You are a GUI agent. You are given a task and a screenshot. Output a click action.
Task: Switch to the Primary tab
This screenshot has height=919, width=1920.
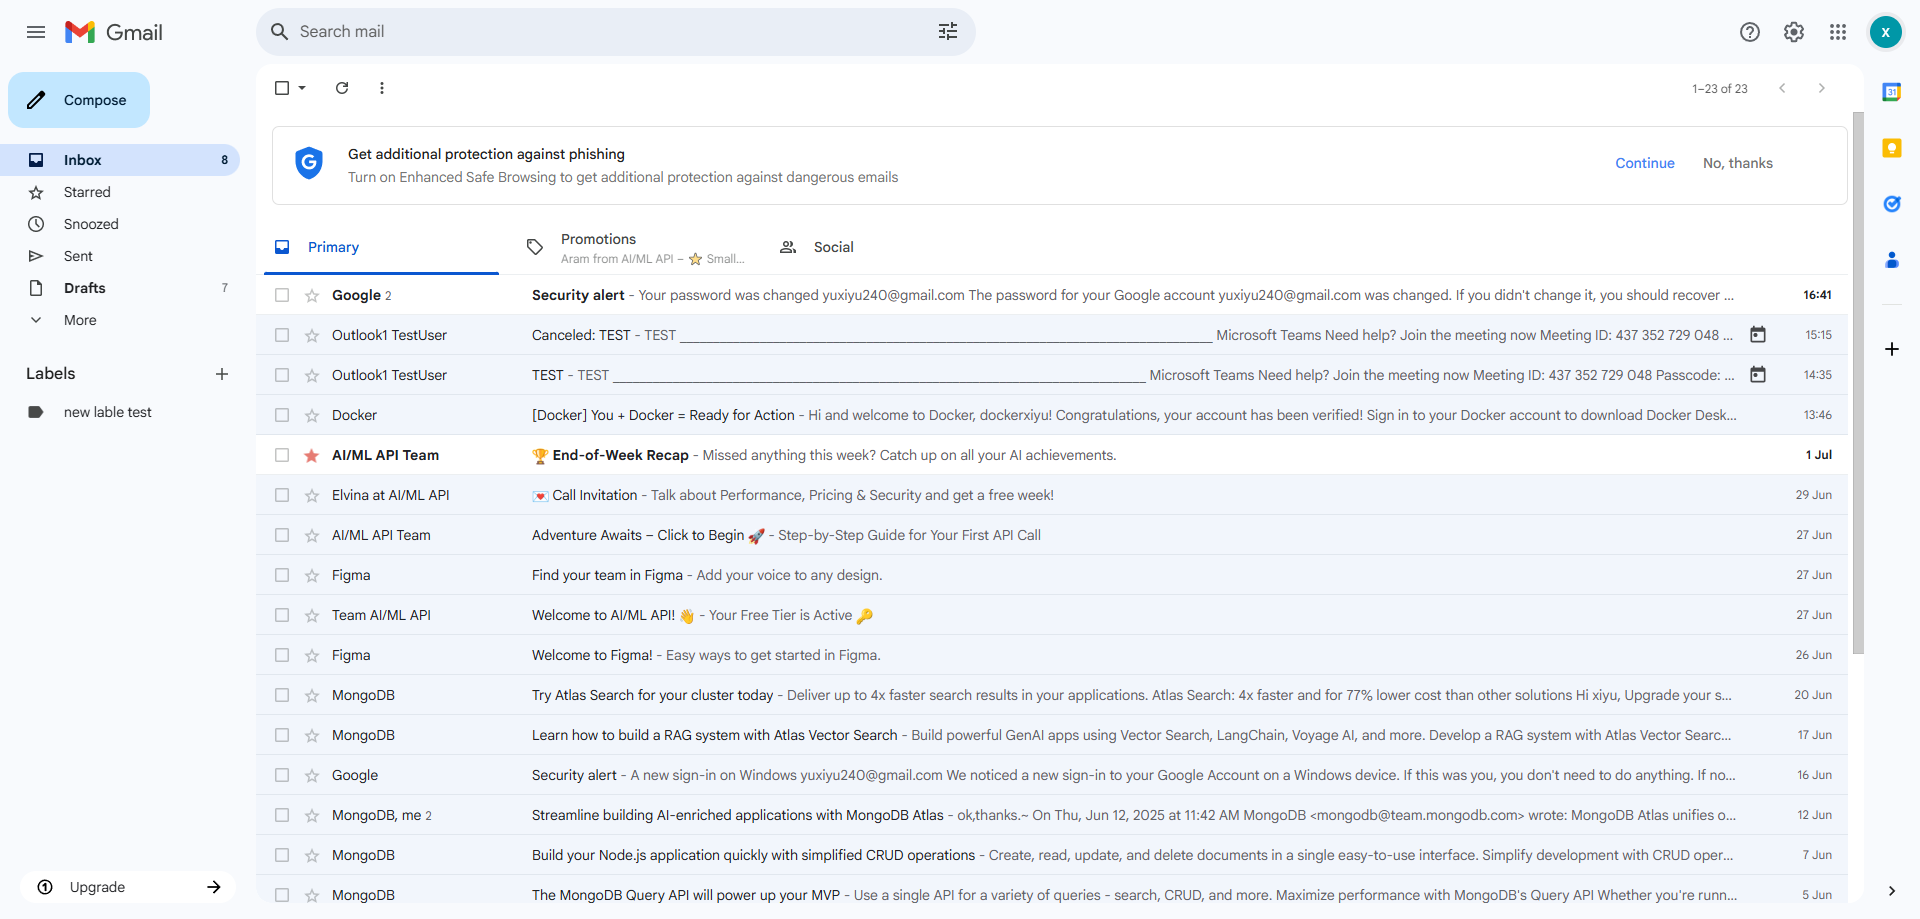(381, 247)
